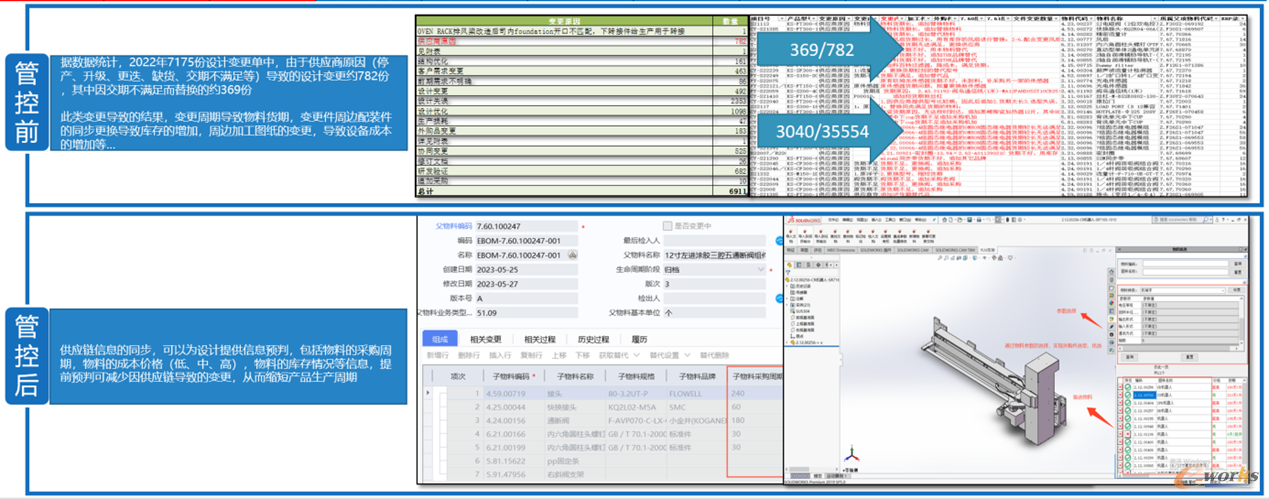Click the 编码 field with EBOM-7.60.100247-001

coord(526,241)
